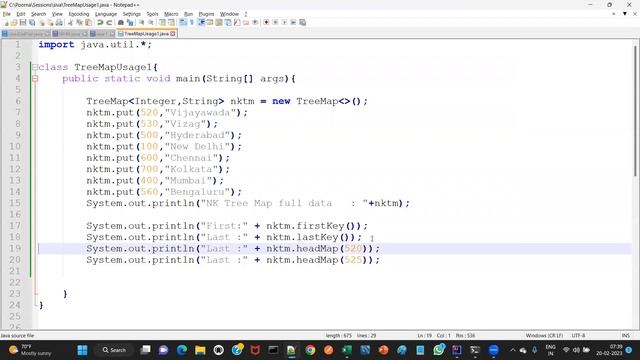Open Excel from the taskbar
This screenshot has height=360, width=640.
[x=347, y=350]
